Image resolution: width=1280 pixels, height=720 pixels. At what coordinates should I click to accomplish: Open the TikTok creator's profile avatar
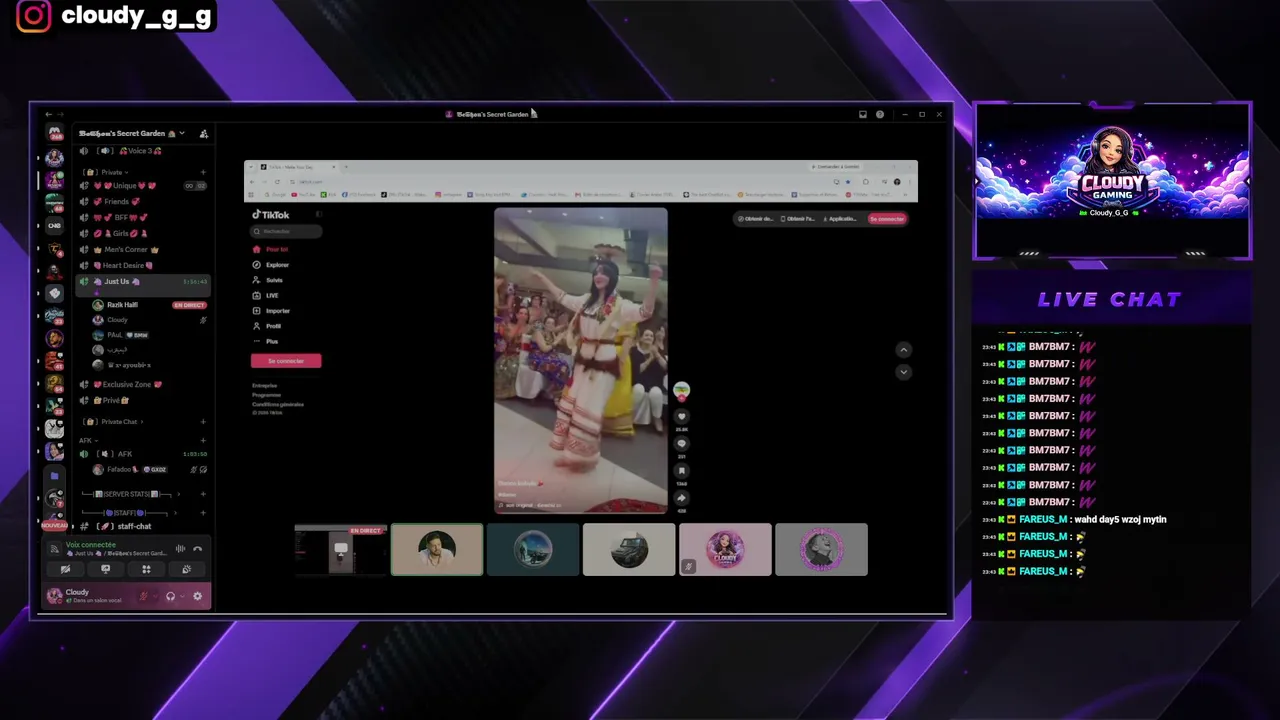681,390
